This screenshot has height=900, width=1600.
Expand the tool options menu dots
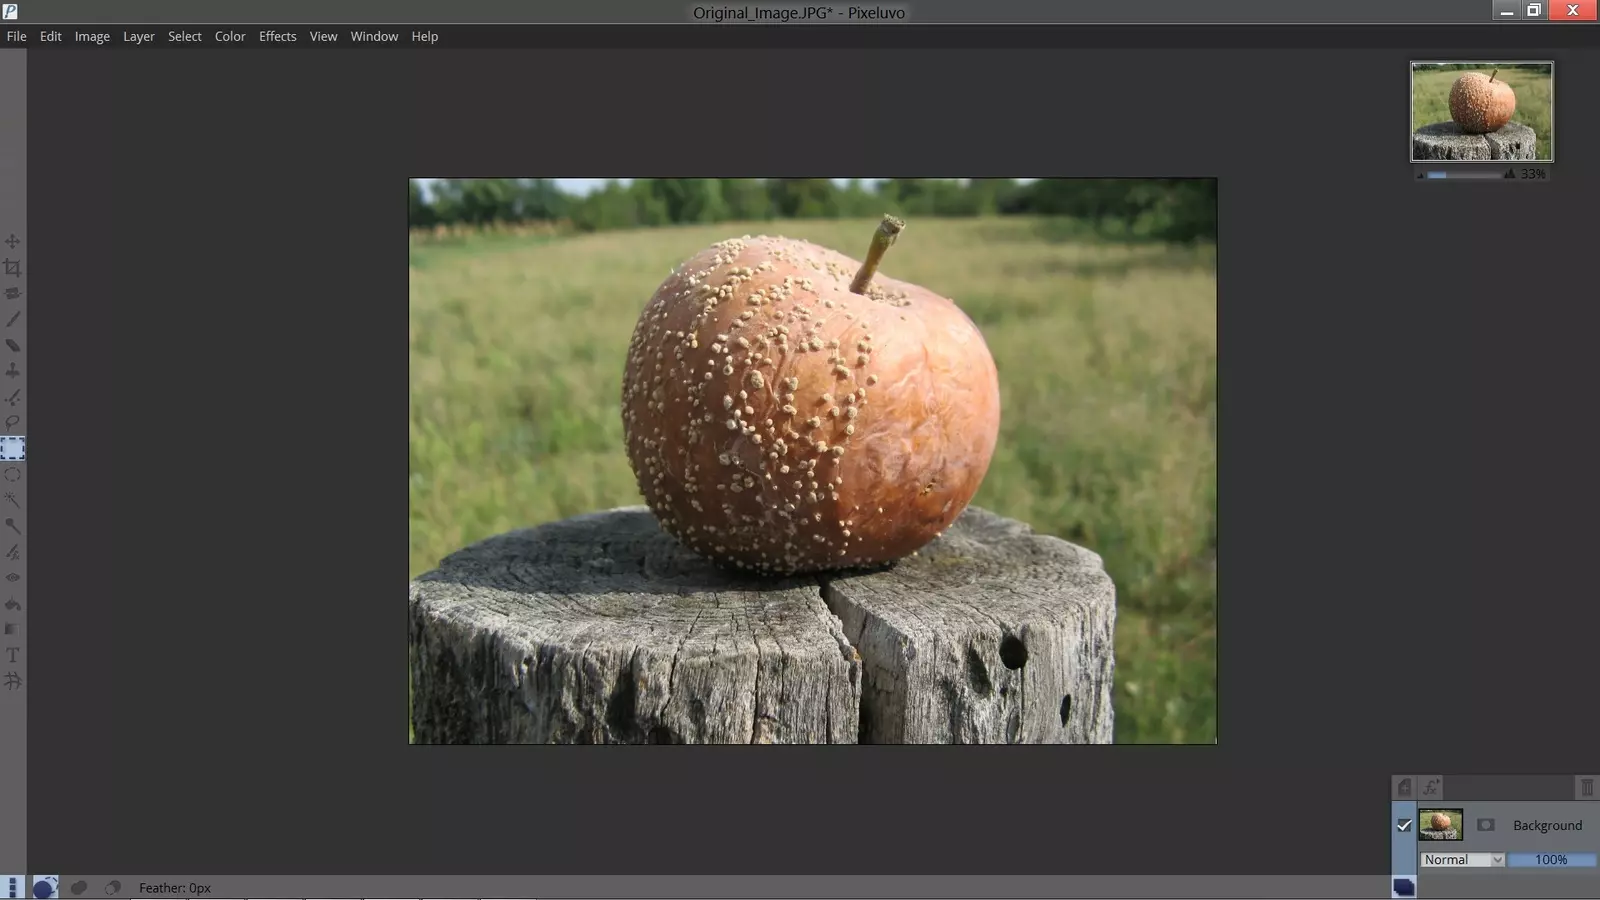(12, 888)
